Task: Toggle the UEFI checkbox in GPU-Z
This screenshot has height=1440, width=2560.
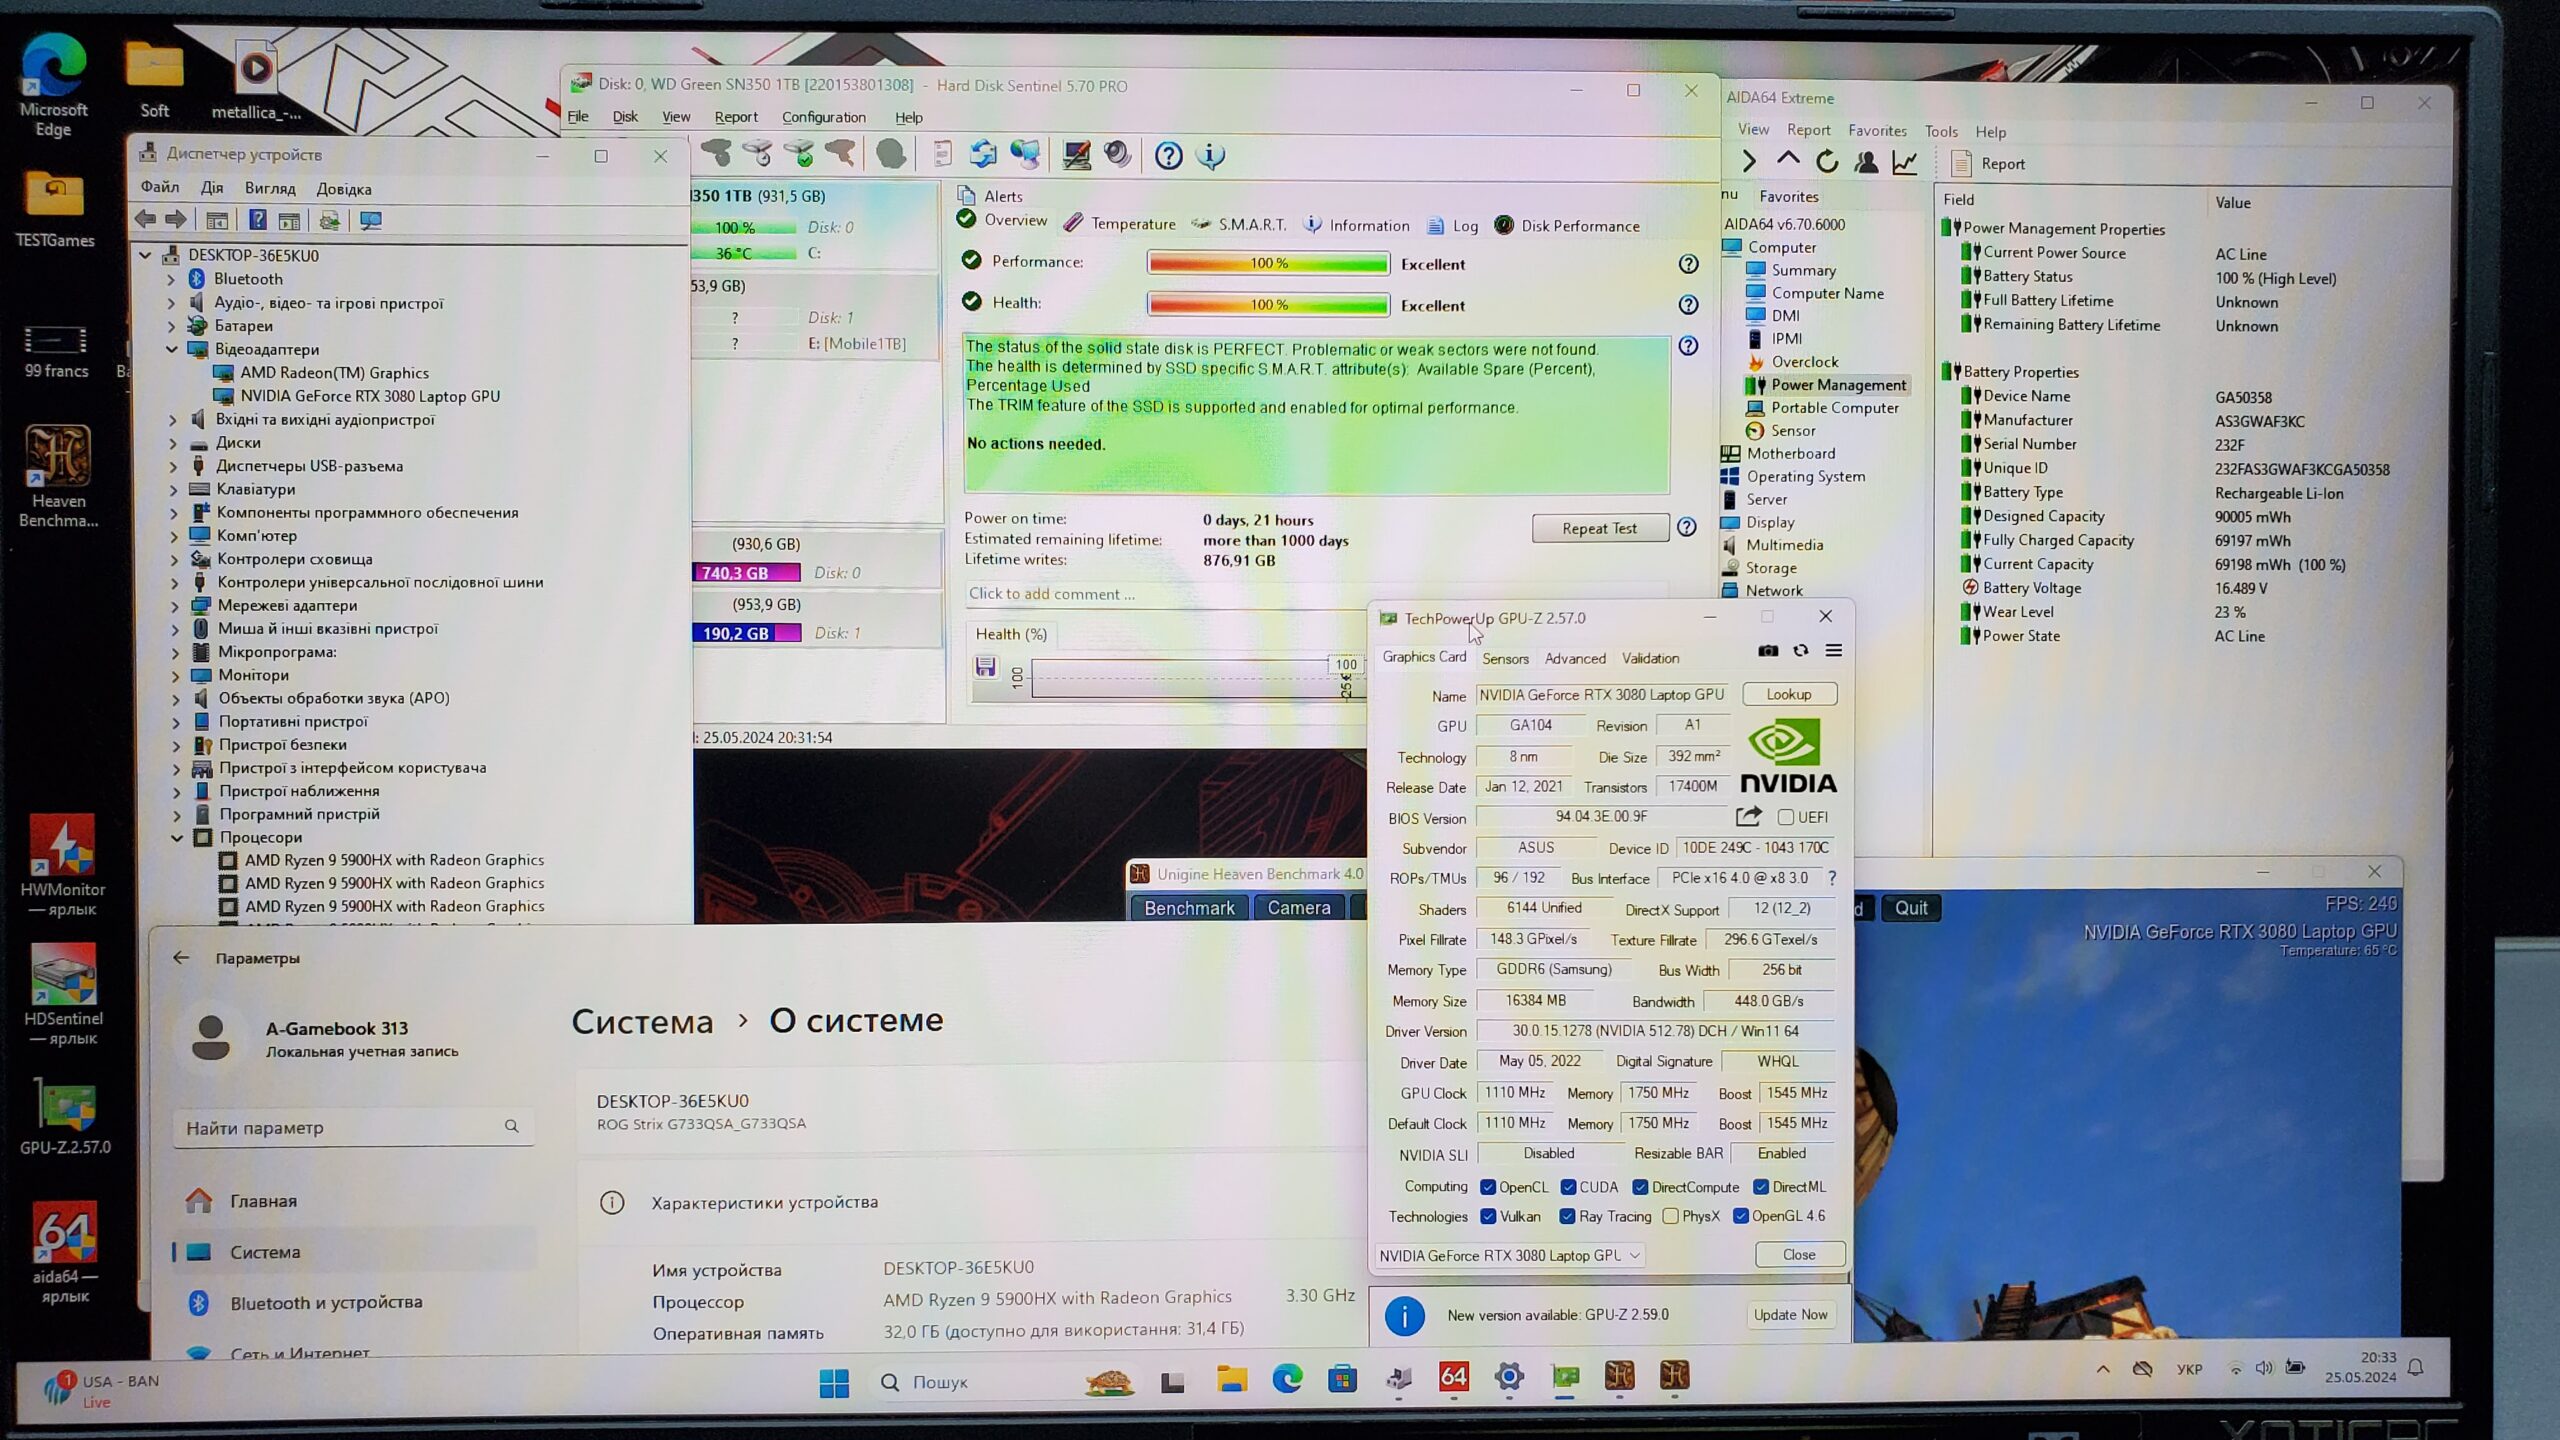Action: pos(1786,817)
